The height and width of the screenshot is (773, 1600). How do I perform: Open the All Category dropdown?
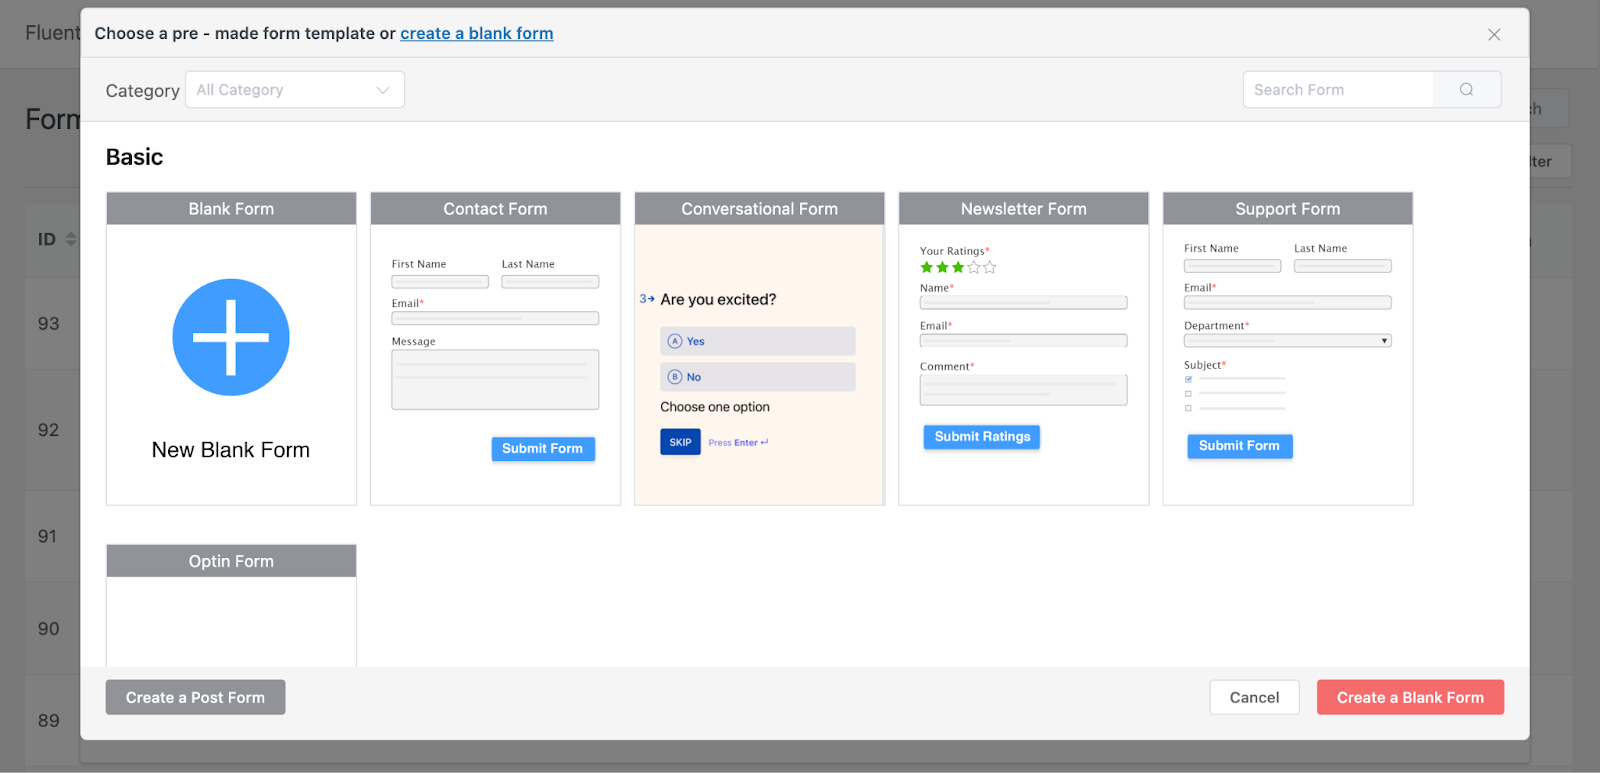coord(295,90)
